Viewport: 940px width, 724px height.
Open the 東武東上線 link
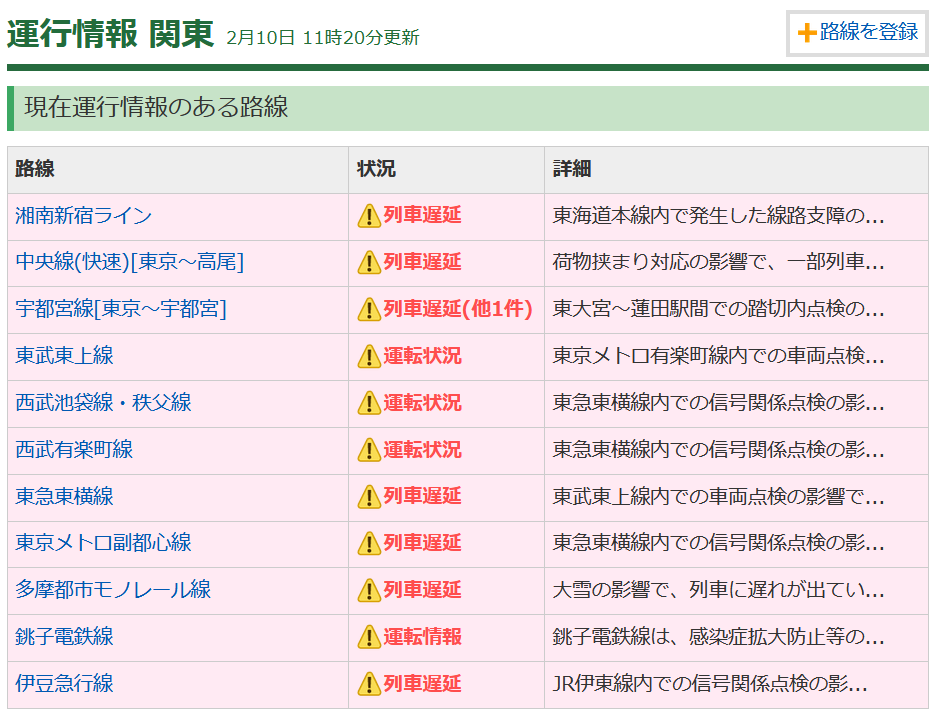(x=64, y=356)
